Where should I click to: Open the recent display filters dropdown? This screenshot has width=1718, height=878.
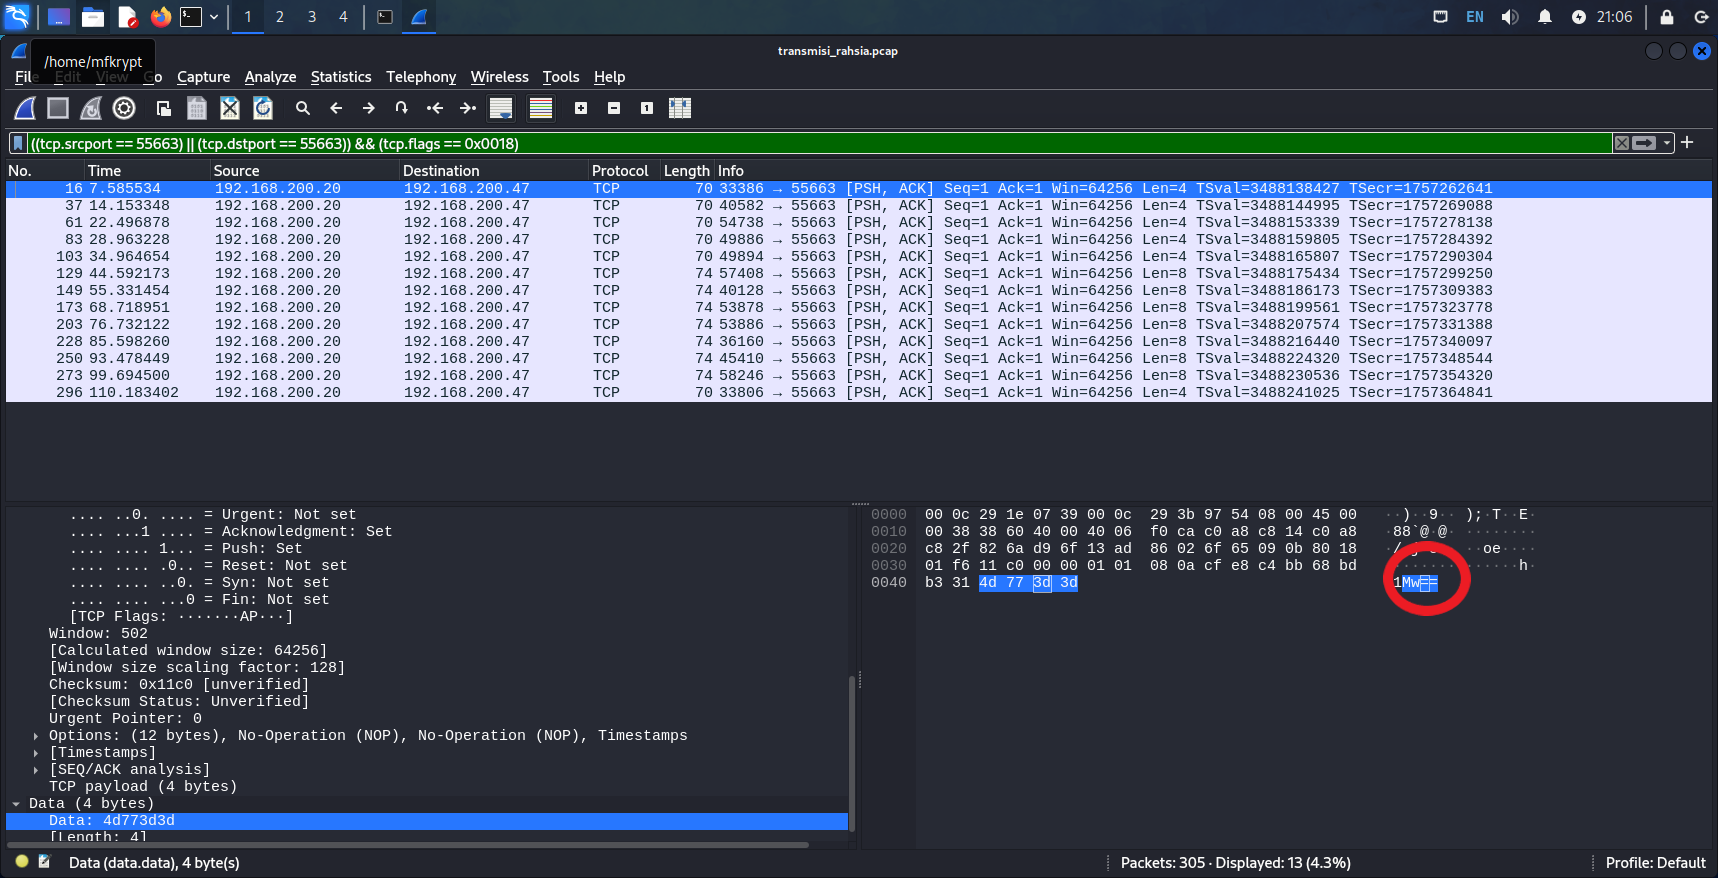point(1667,143)
